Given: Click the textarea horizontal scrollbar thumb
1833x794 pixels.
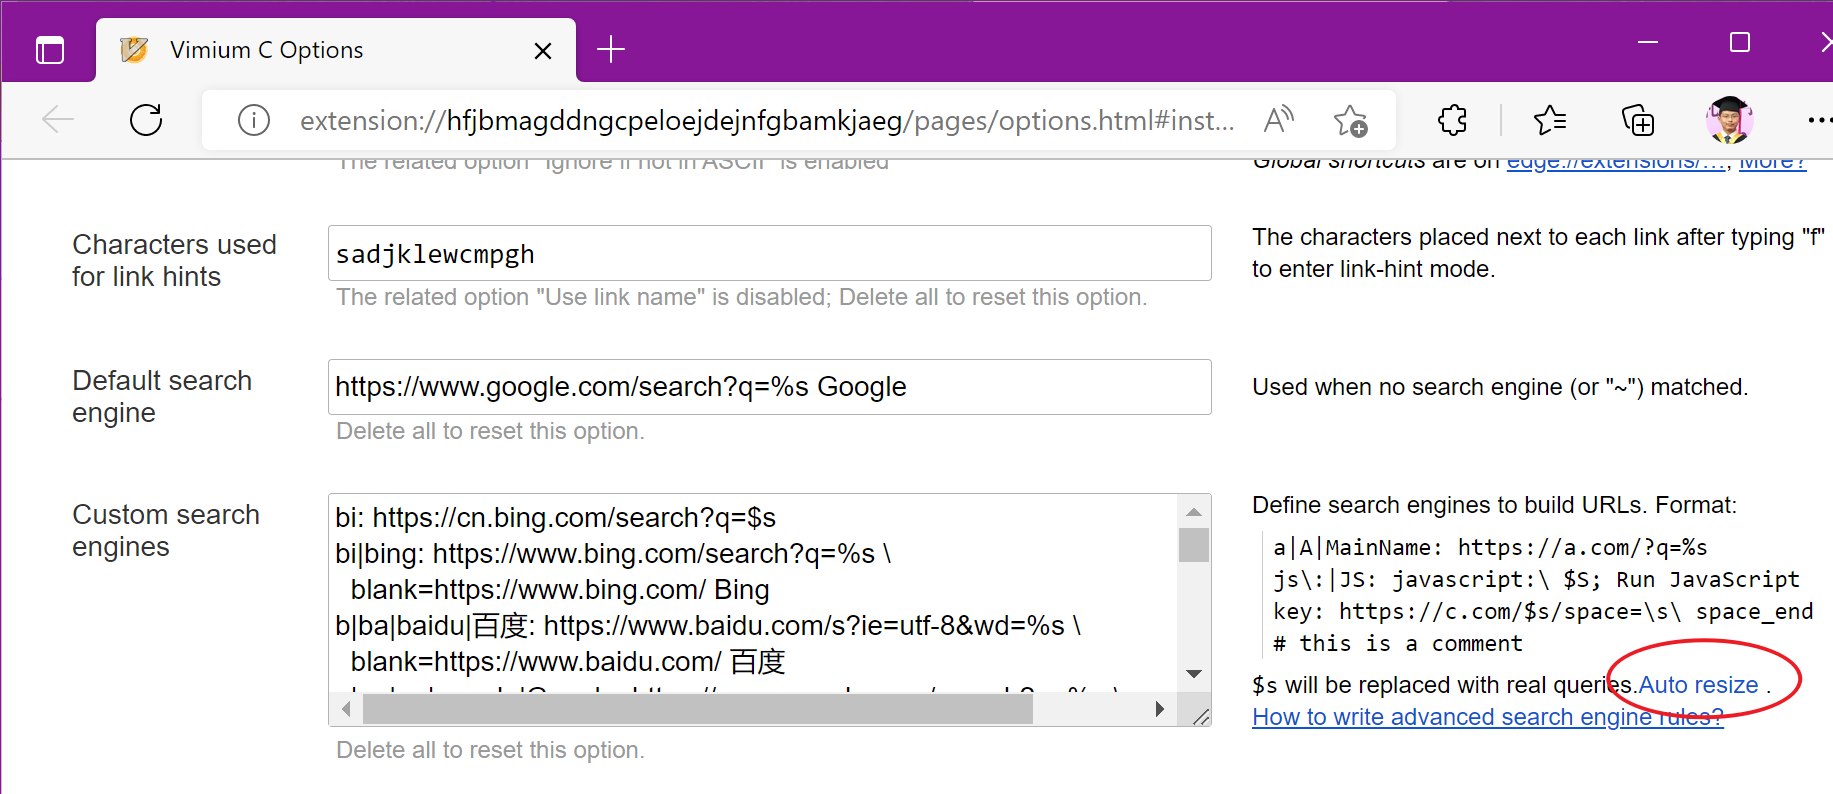Looking at the screenshot, I should [x=697, y=709].
